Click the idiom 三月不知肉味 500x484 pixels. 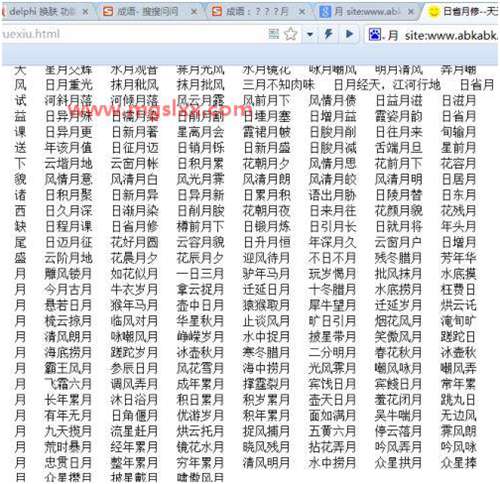tap(279, 85)
